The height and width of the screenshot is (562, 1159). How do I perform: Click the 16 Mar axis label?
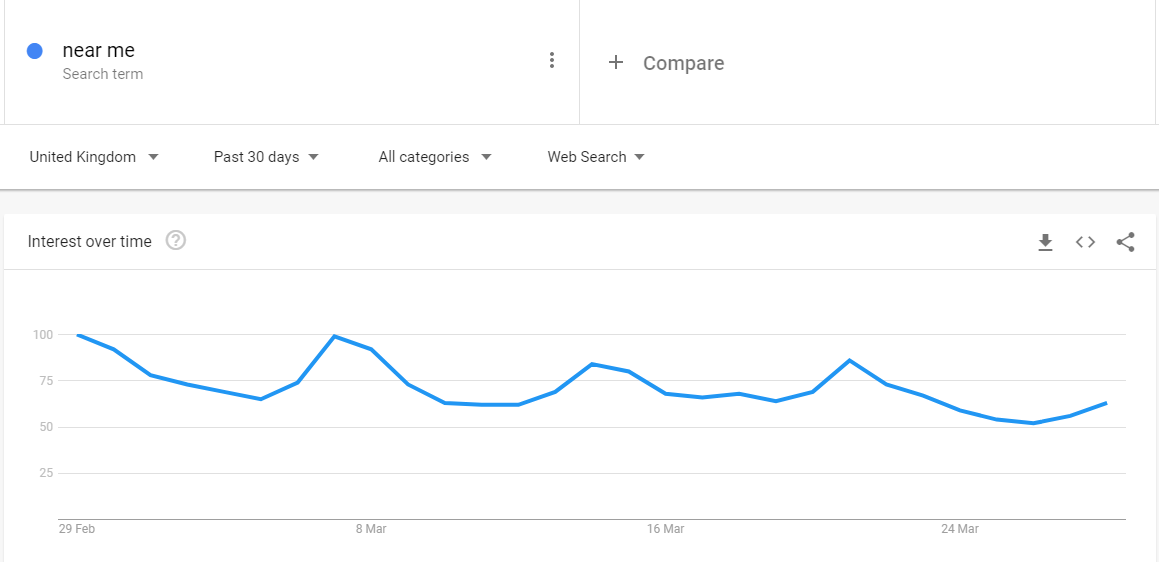pyautogui.click(x=665, y=529)
